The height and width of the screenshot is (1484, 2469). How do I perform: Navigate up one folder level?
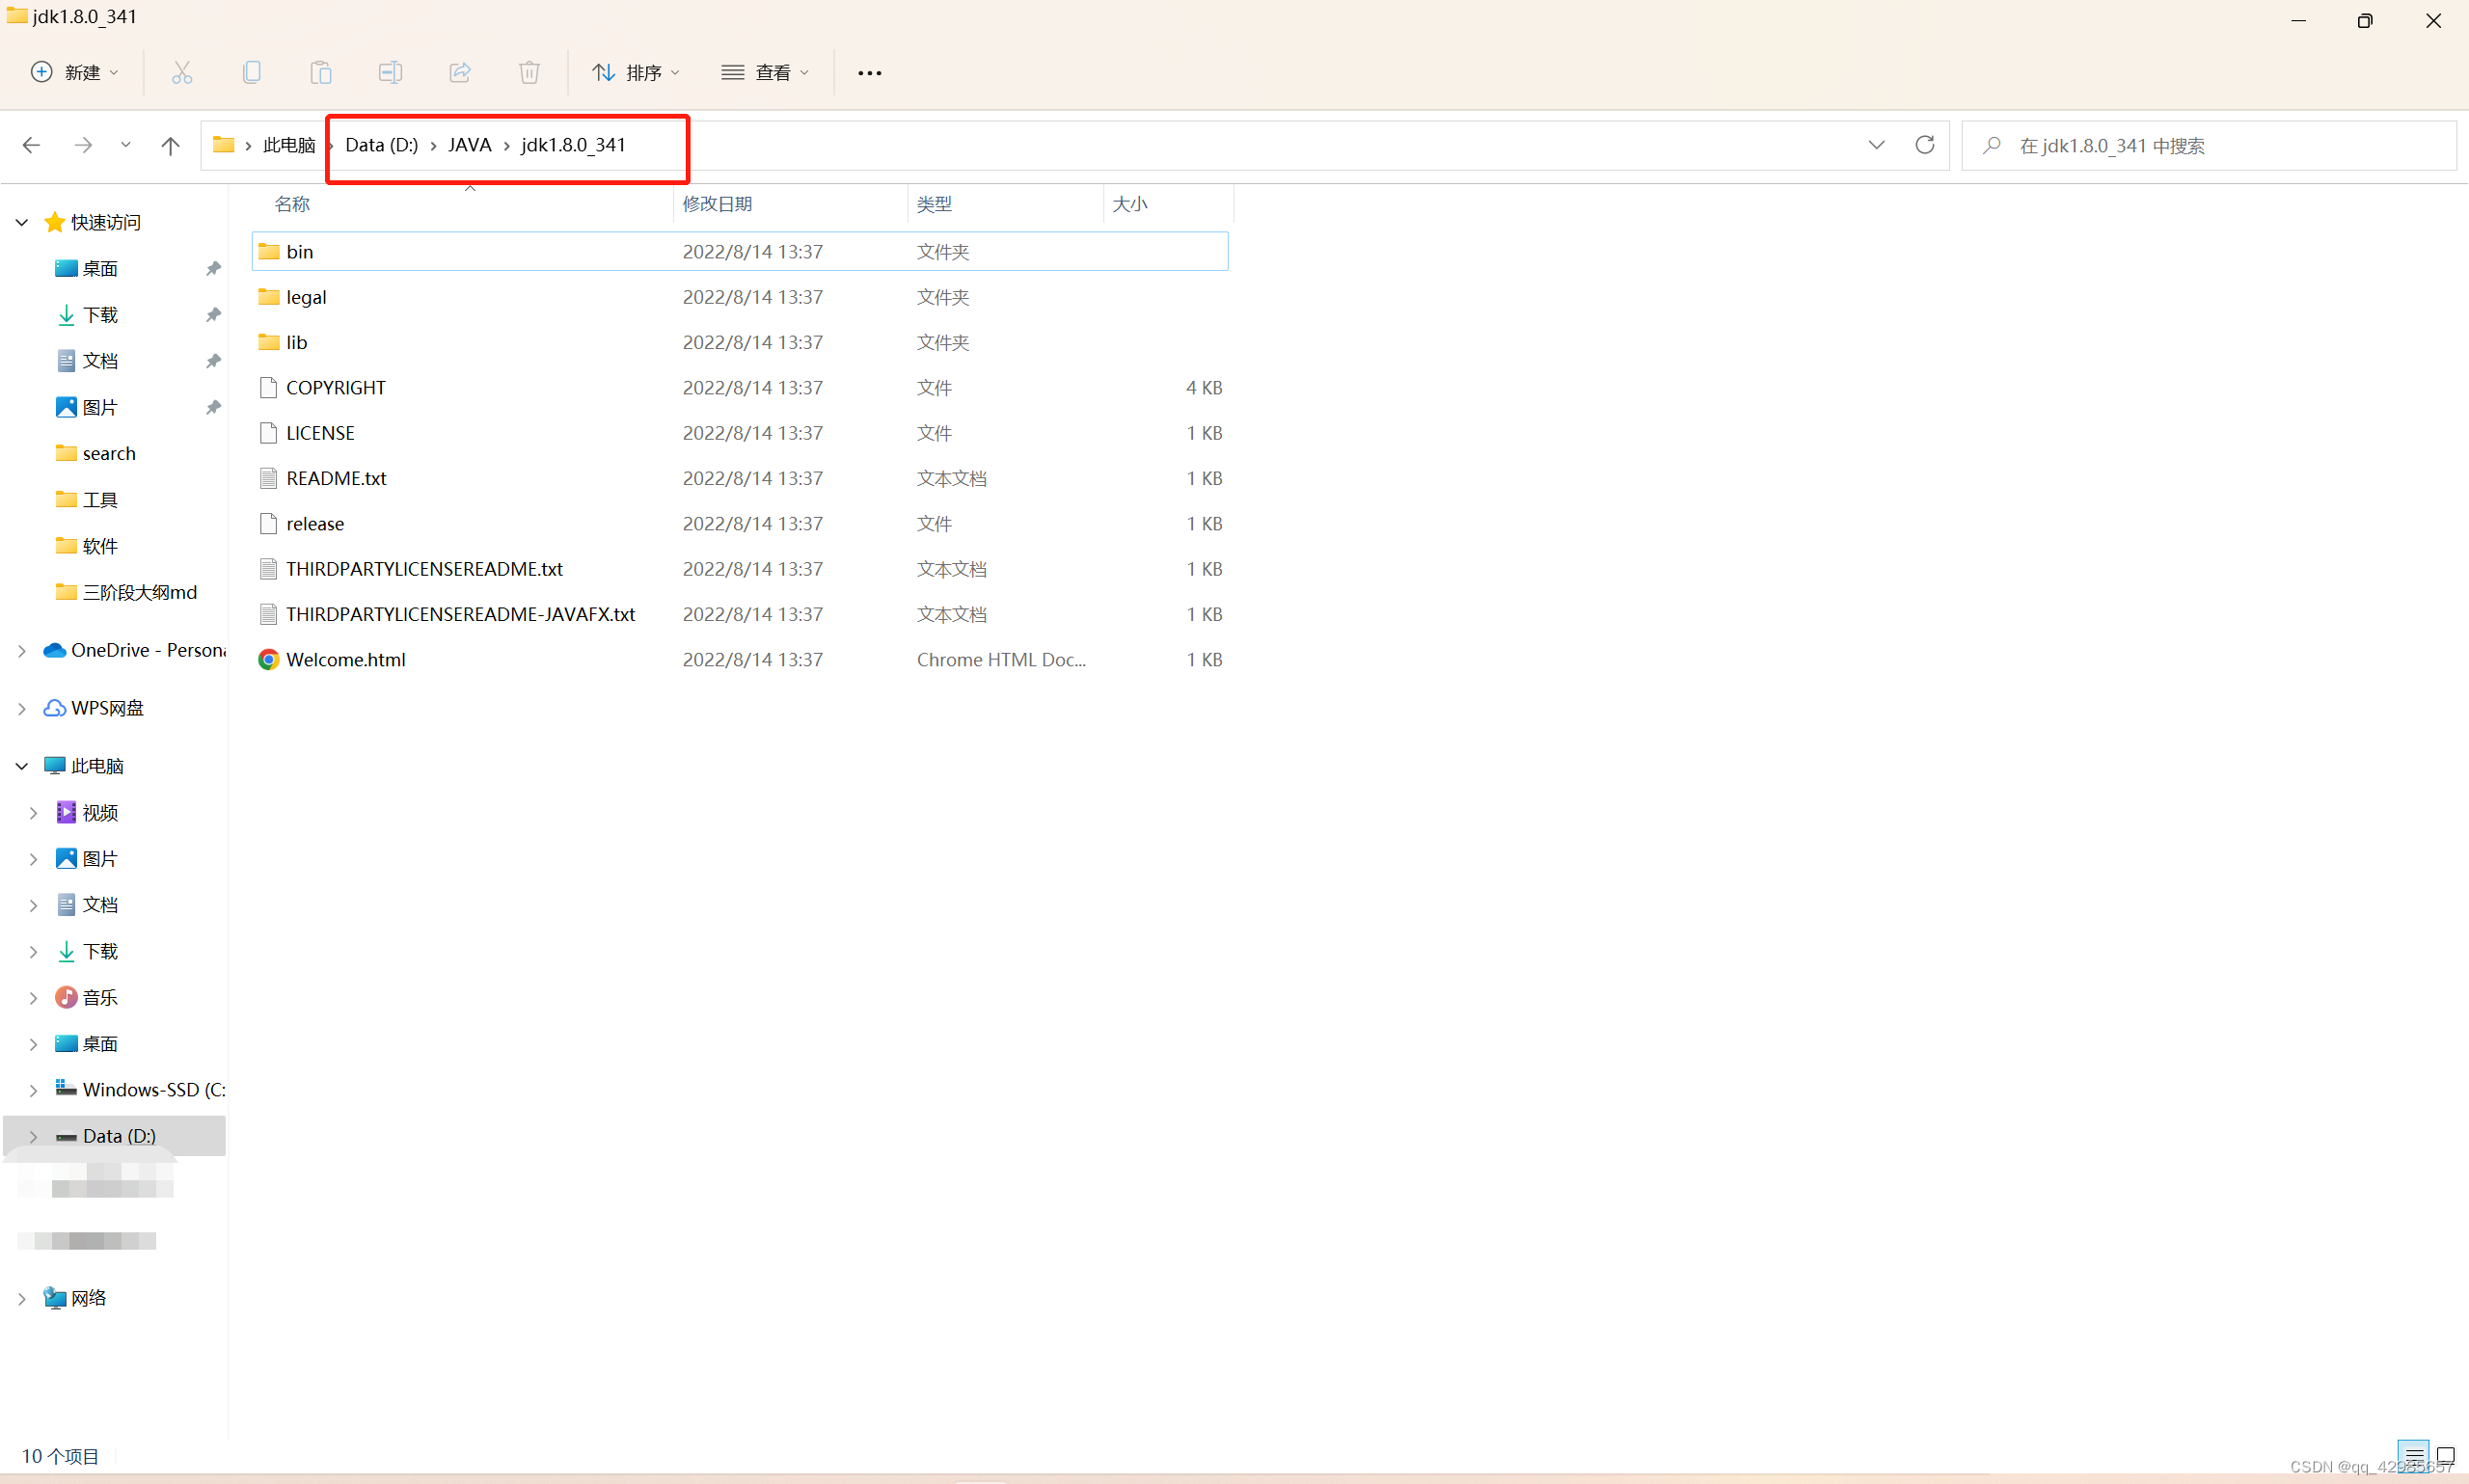pos(169,145)
